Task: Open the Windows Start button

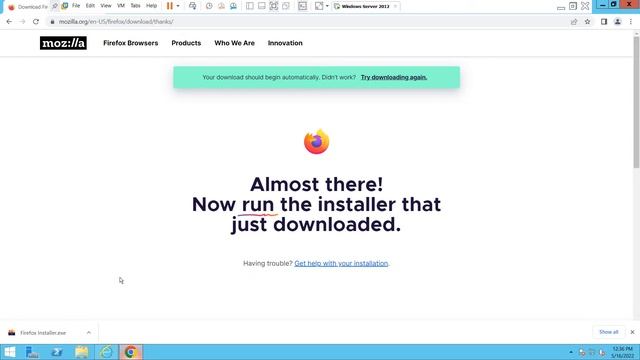Action: (10, 352)
